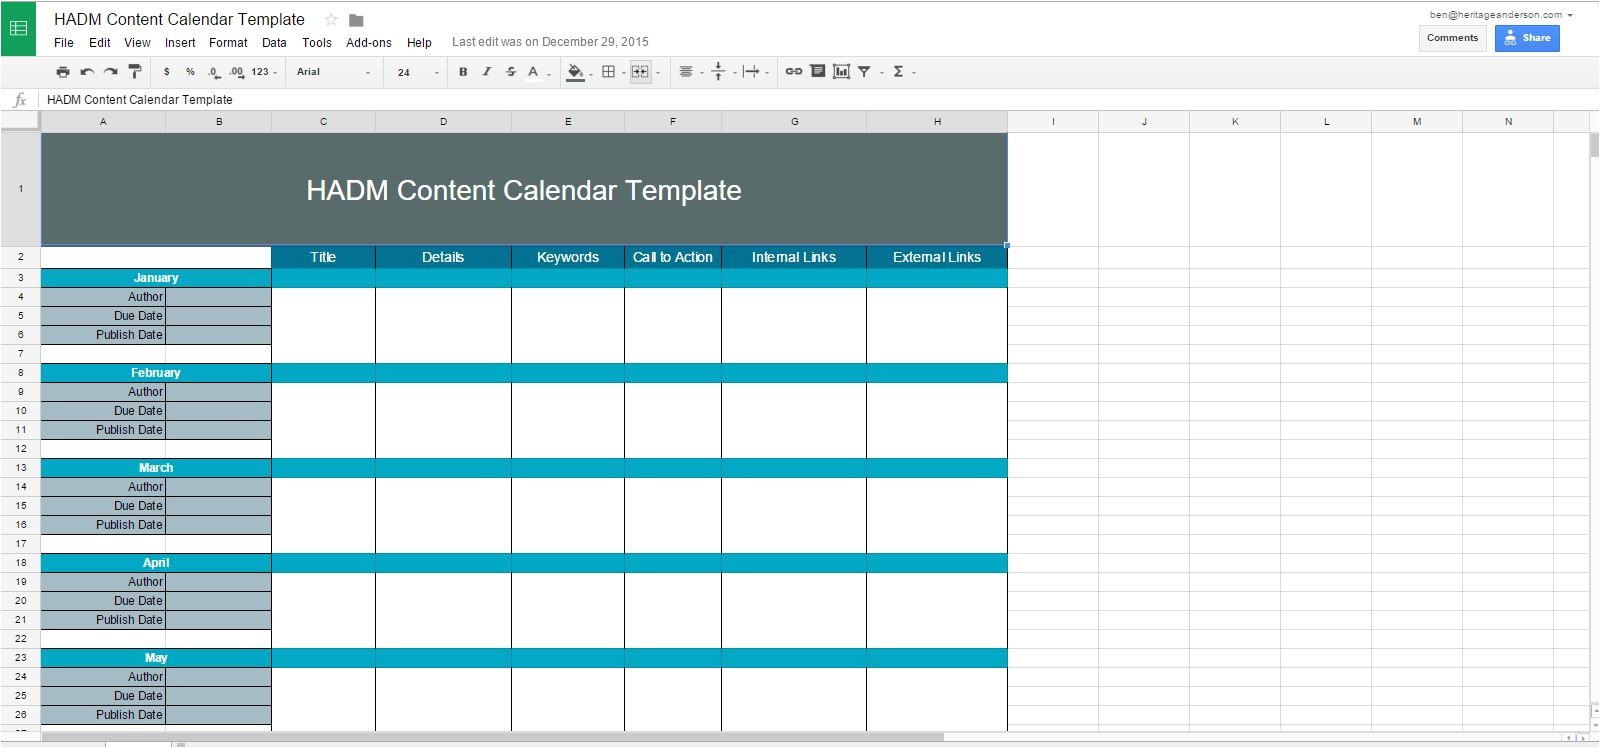The width and height of the screenshot is (1600, 748).
Task: Click the vertical scrollbar thumb
Action: (x=1594, y=145)
